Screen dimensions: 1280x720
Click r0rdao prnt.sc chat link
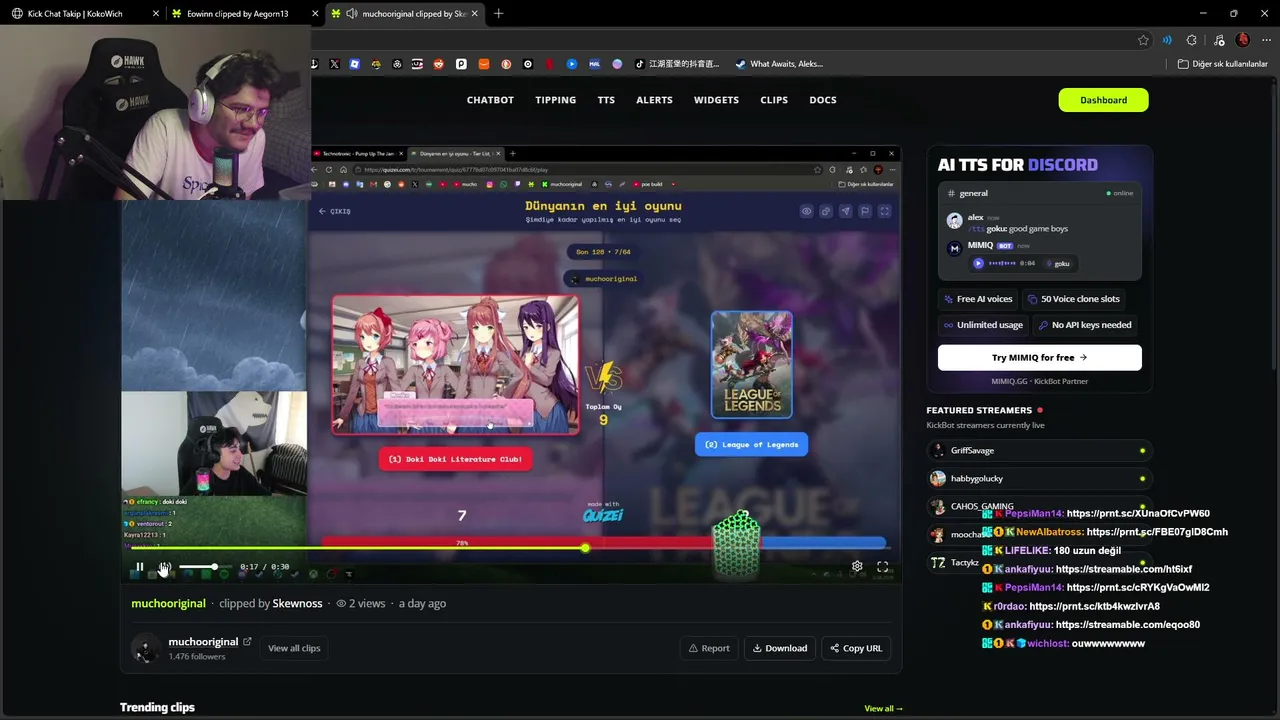(x=1094, y=606)
